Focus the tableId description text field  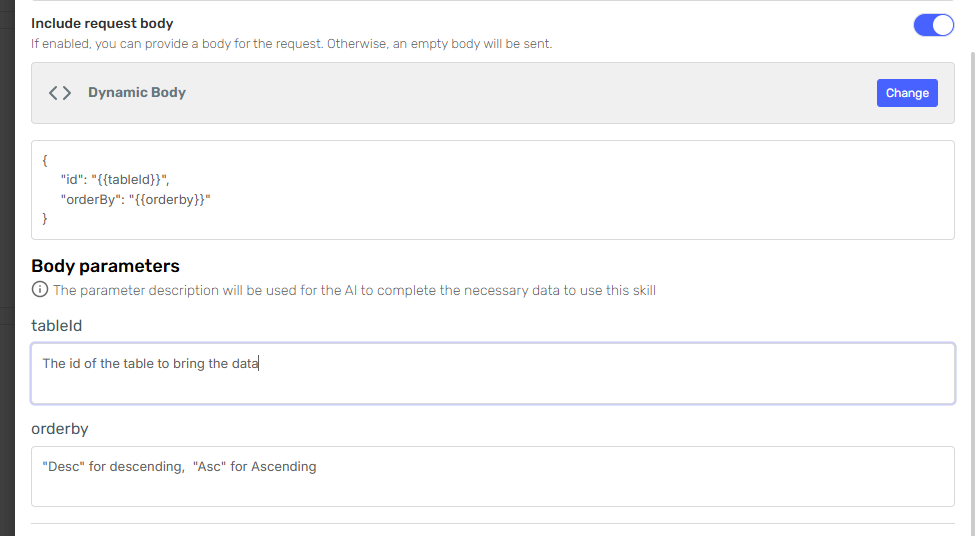(600, 380)
